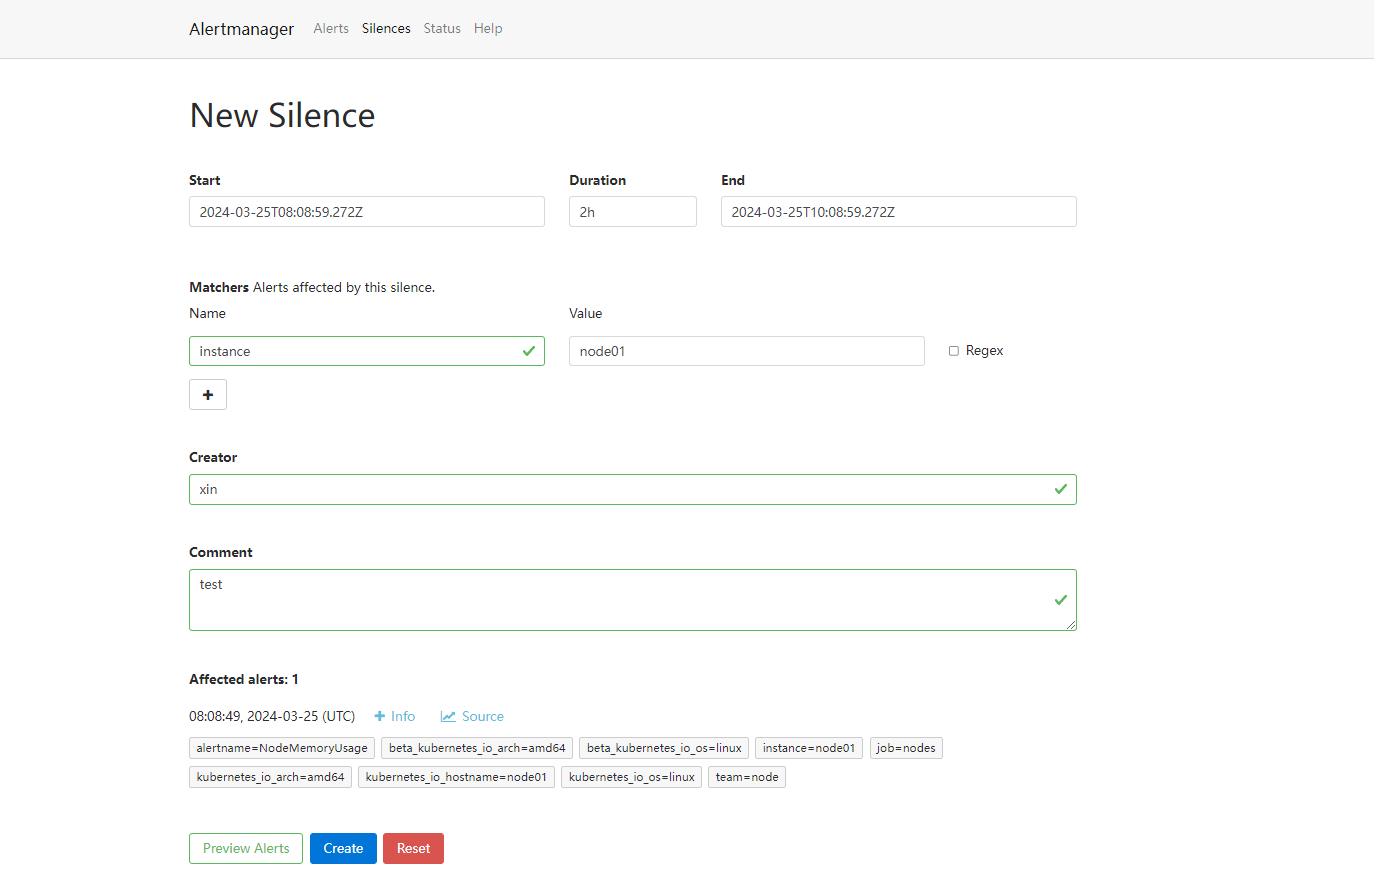Click the chart icon beside Source
Image resolution: width=1374 pixels, height=886 pixels.
coord(448,716)
